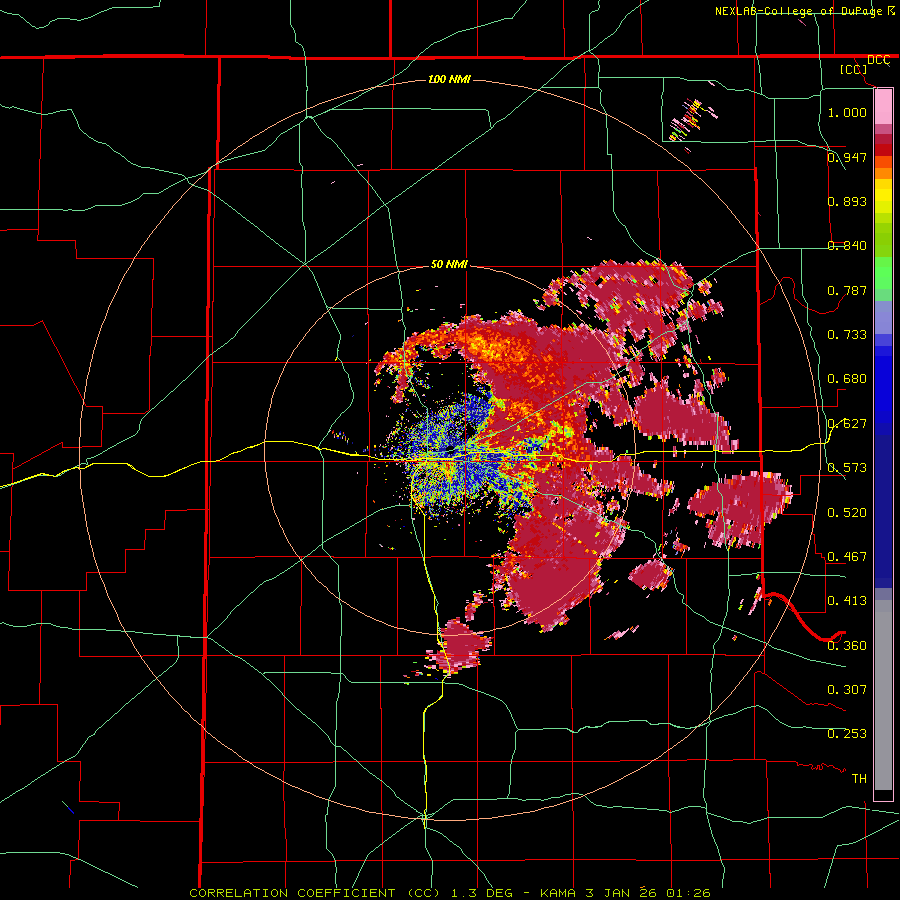The height and width of the screenshot is (900, 900).
Task: Select the 0.733 legend value
Action: tap(847, 334)
